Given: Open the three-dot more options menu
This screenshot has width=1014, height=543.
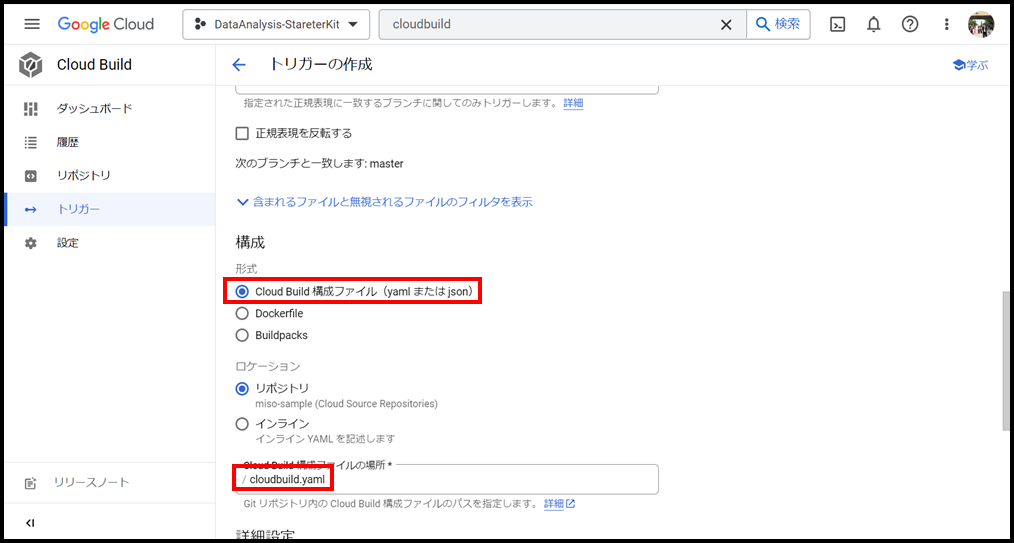Looking at the screenshot, I should pyautogui.click(x=947, y=24).
